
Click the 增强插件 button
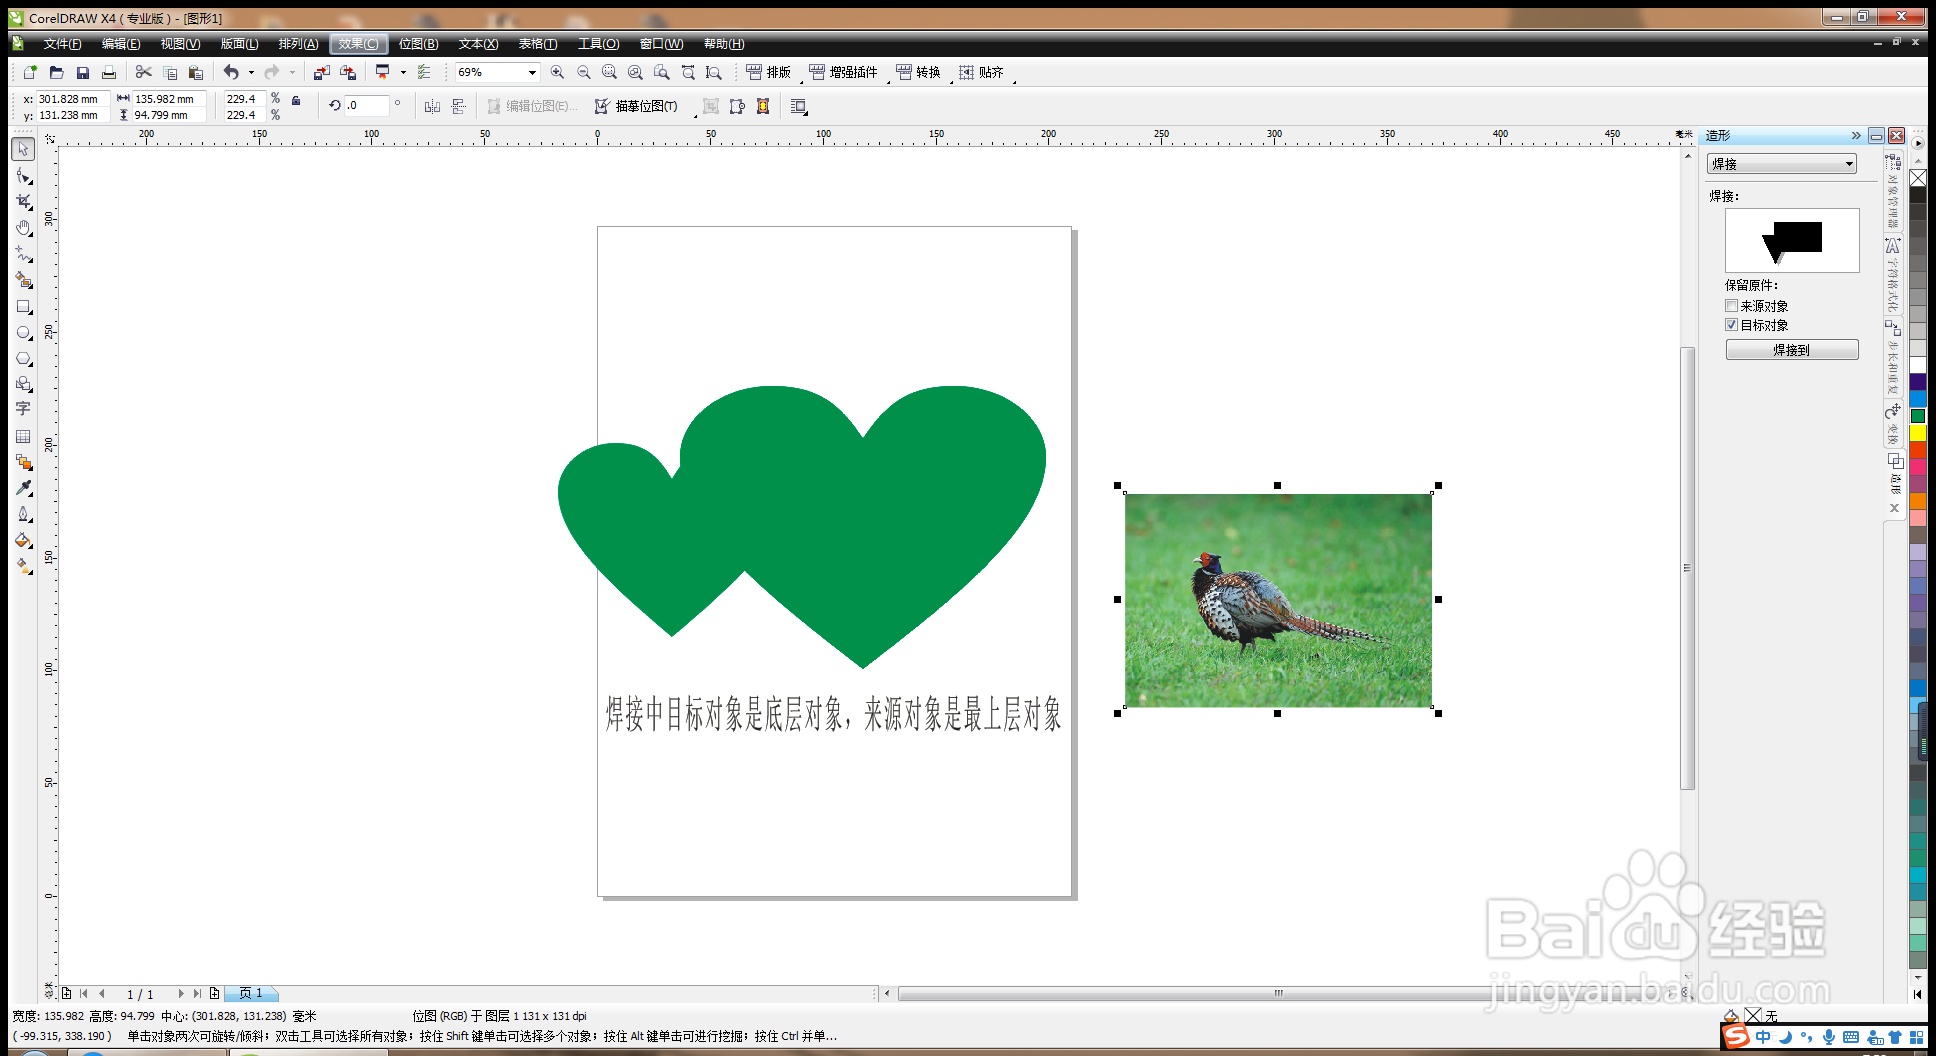pyautogui.click(x=843, y=72)
